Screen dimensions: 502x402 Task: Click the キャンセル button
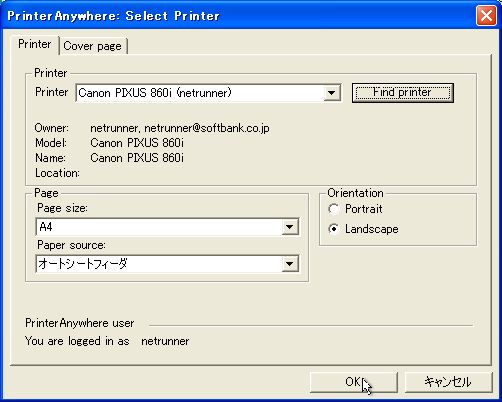448,382
